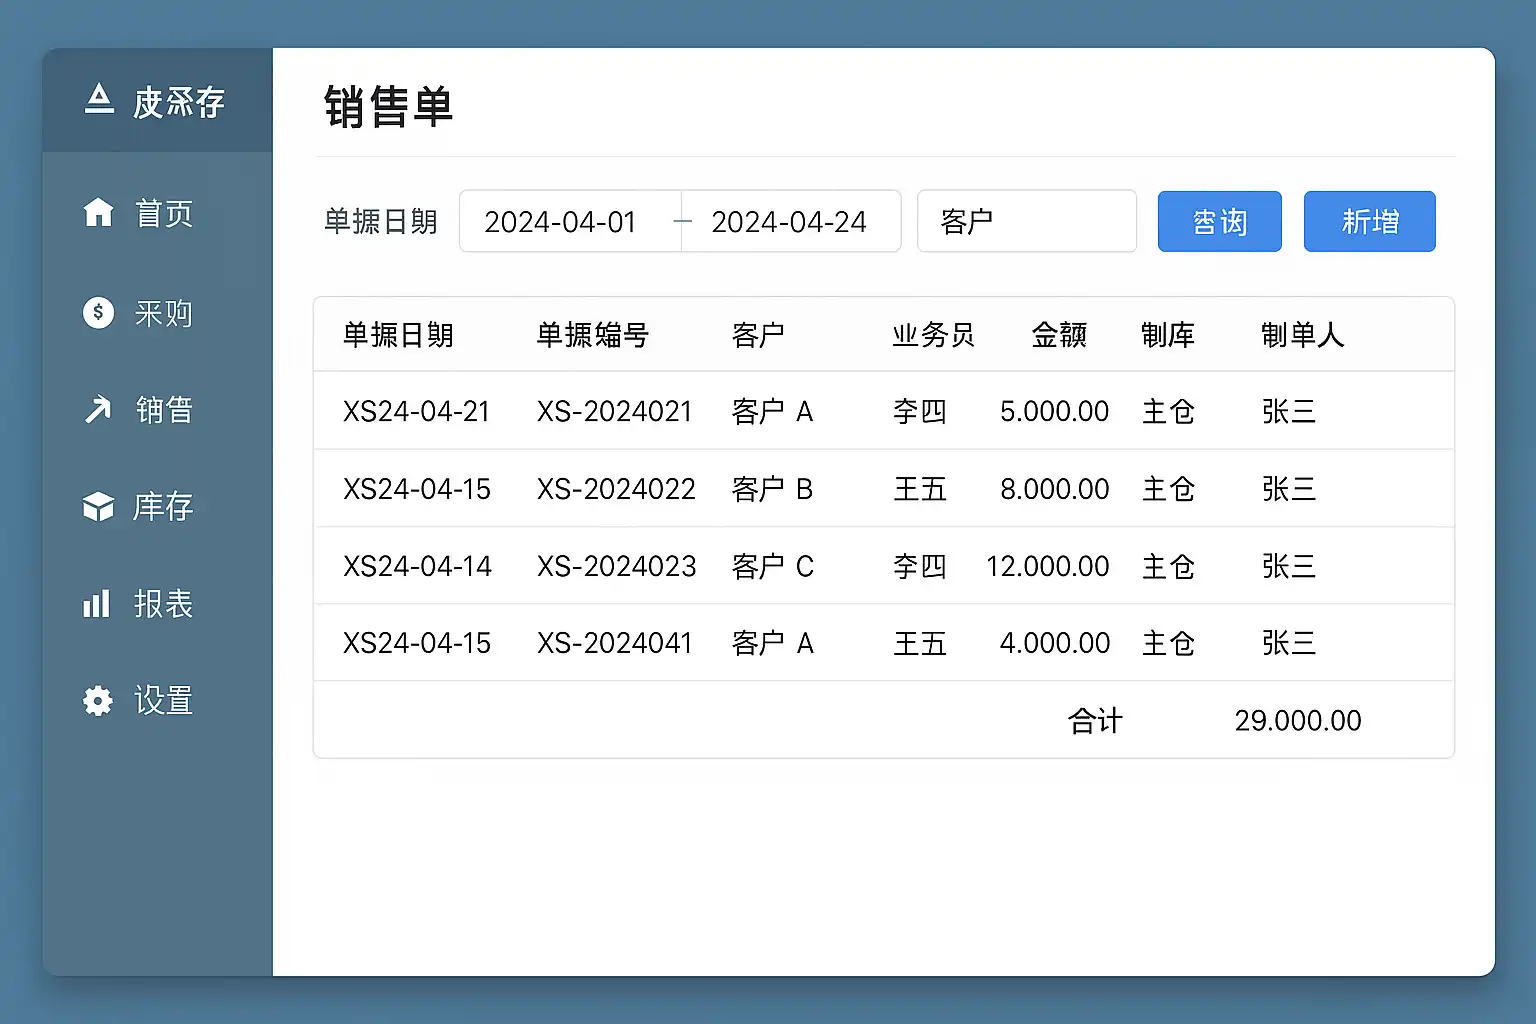
Task: Pick end date 2024-04-24 field
Action: [x=790, y=222]
